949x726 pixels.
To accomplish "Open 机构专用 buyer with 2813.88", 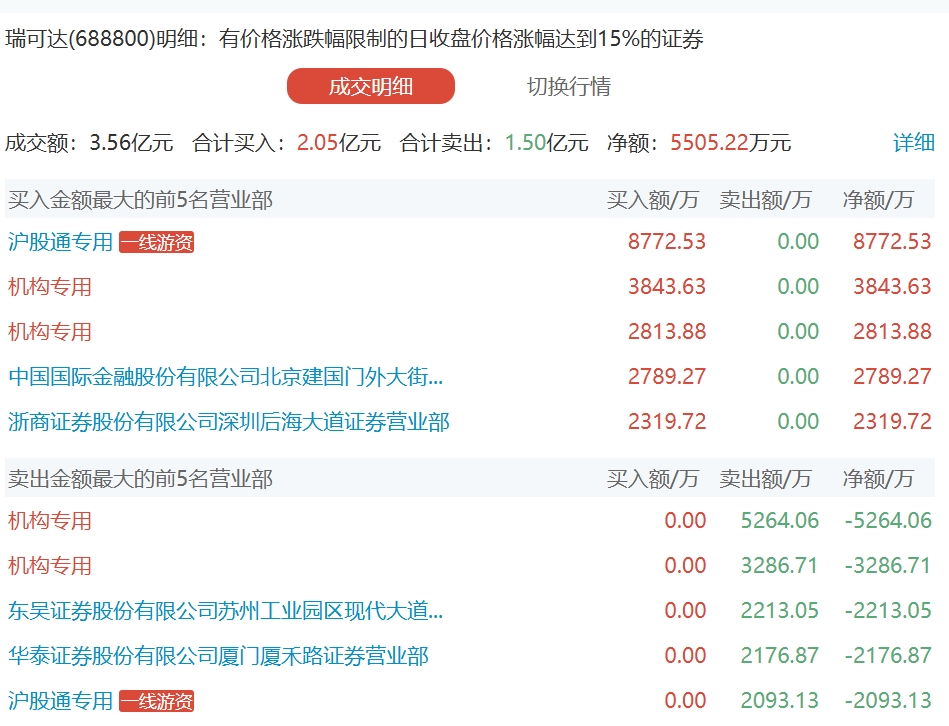I will tap(50, 332).
